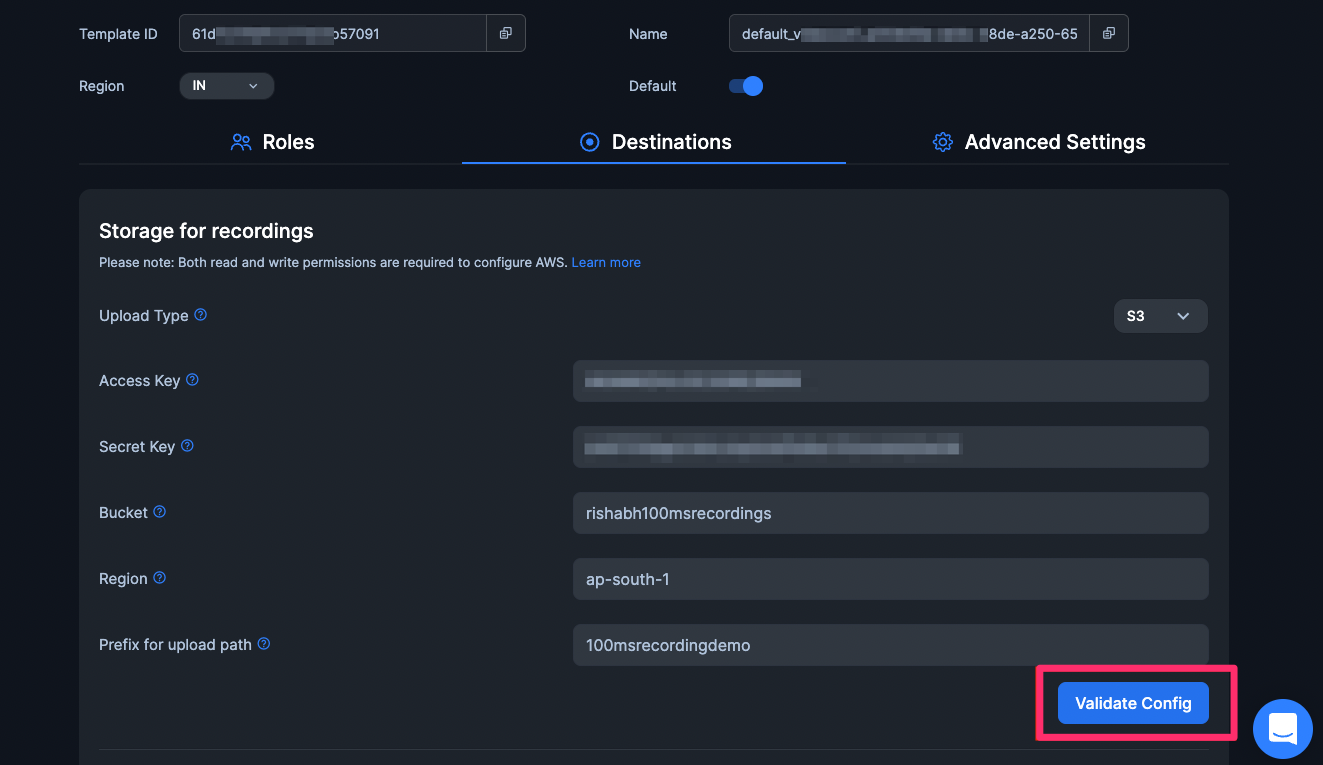Screen dimensions: 1323x765
Task: Click the Secret Key help icon
Action: [x=187, y=446]
